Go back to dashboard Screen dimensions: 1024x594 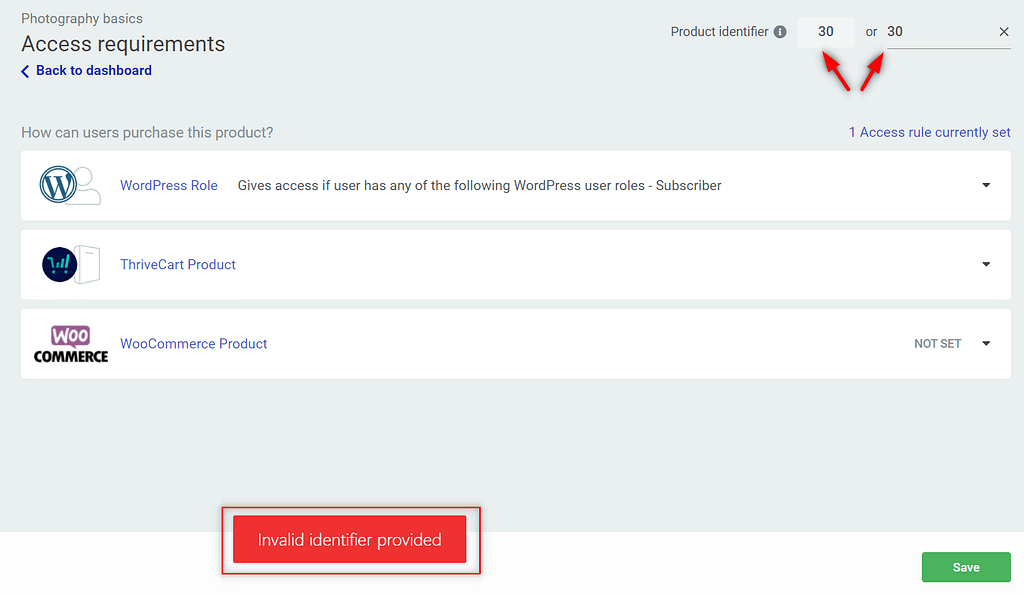(93, 70)
